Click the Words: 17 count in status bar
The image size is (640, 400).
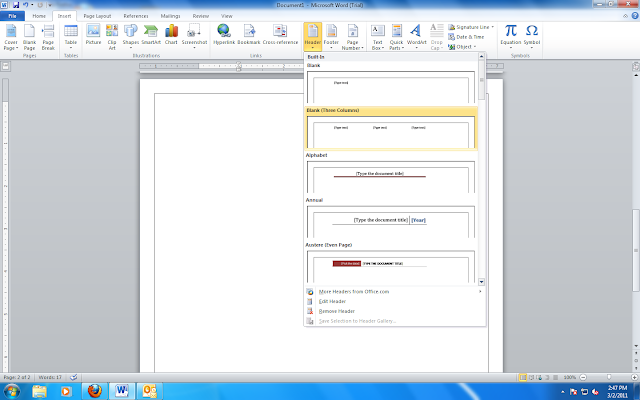[x=50, y=378]
